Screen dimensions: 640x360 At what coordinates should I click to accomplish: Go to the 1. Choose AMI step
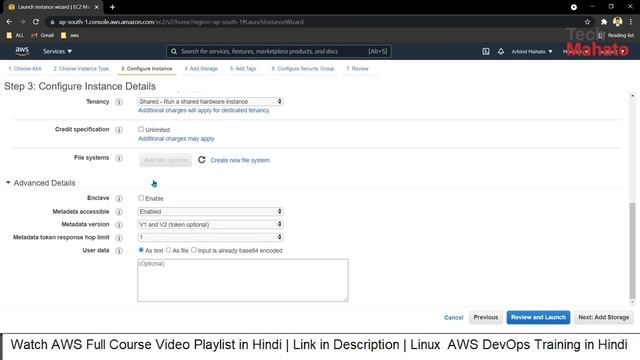pyautogui.click(x=25, y=69)
